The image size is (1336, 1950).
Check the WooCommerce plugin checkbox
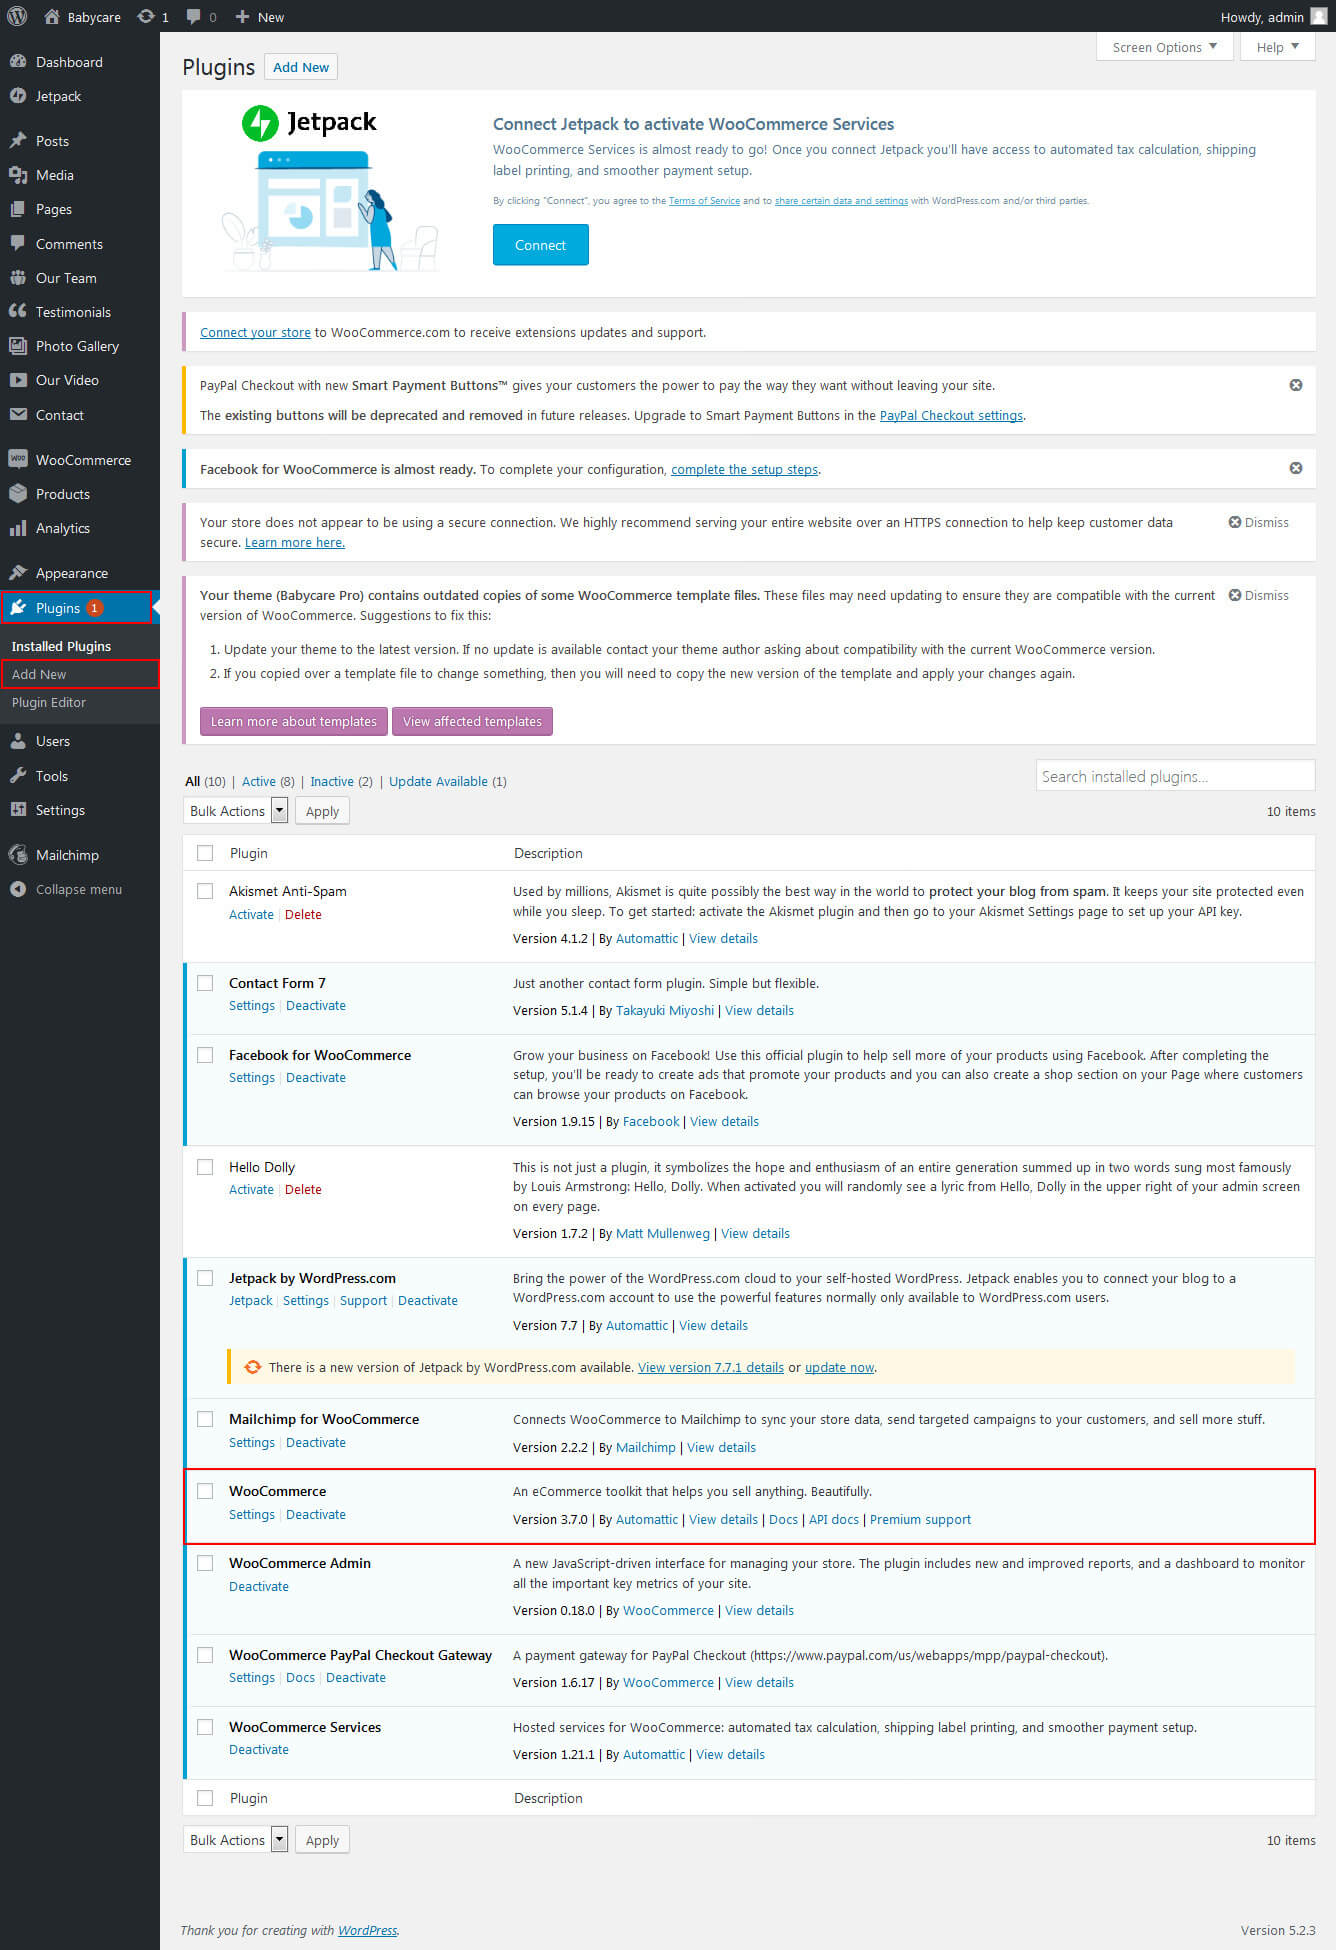tap(205, 1491)
